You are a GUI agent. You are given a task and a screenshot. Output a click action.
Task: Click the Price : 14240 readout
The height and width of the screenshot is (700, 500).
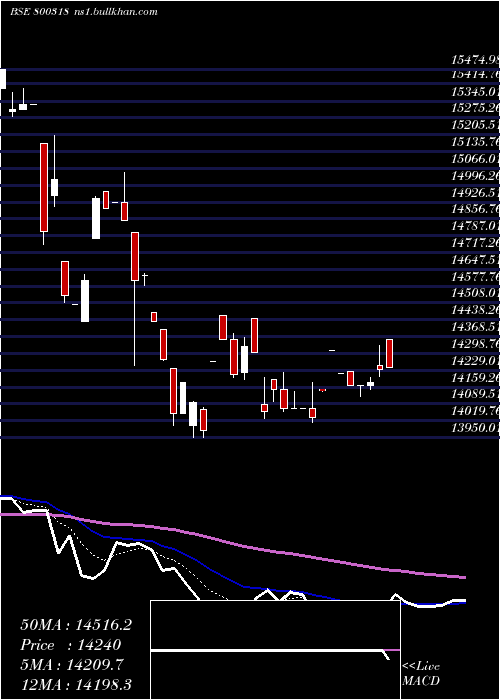click(x=71, y=645)
